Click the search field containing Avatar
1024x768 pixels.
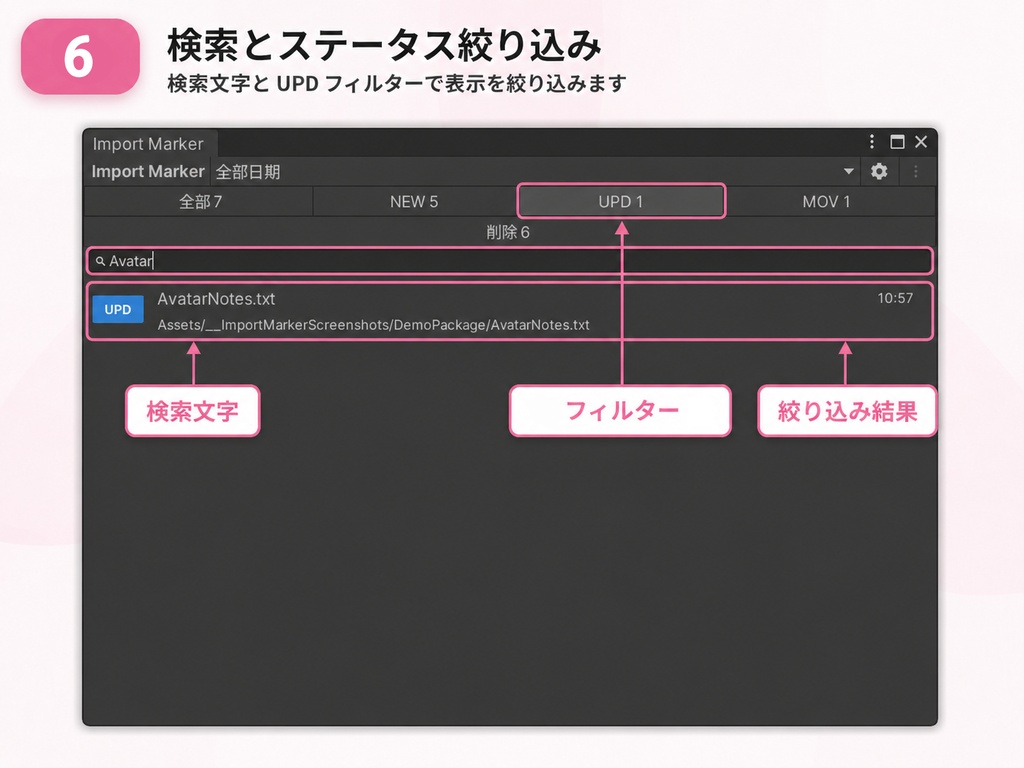[509, 261]
